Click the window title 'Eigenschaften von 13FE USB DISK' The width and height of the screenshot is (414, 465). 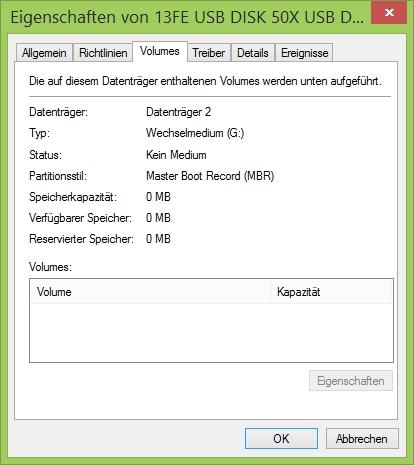coord(187,17)
